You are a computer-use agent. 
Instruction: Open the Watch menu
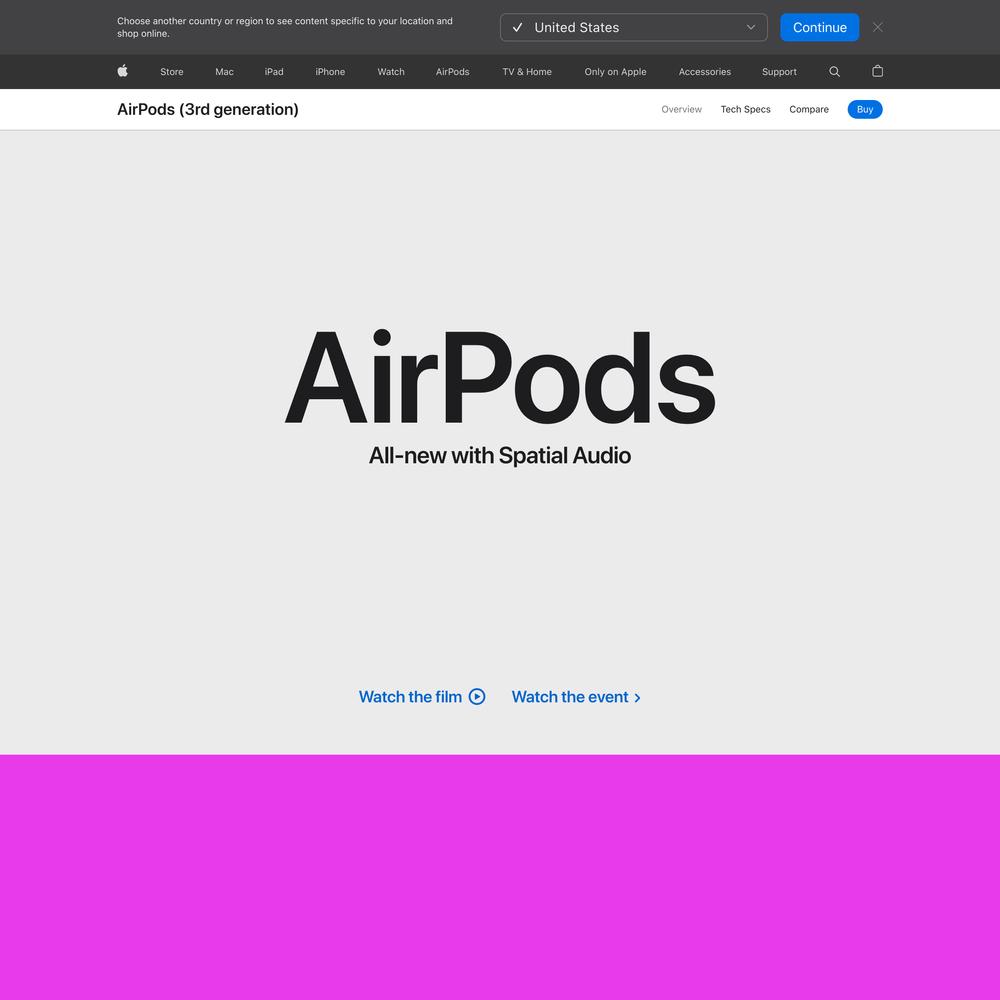[x=391, y=72]
